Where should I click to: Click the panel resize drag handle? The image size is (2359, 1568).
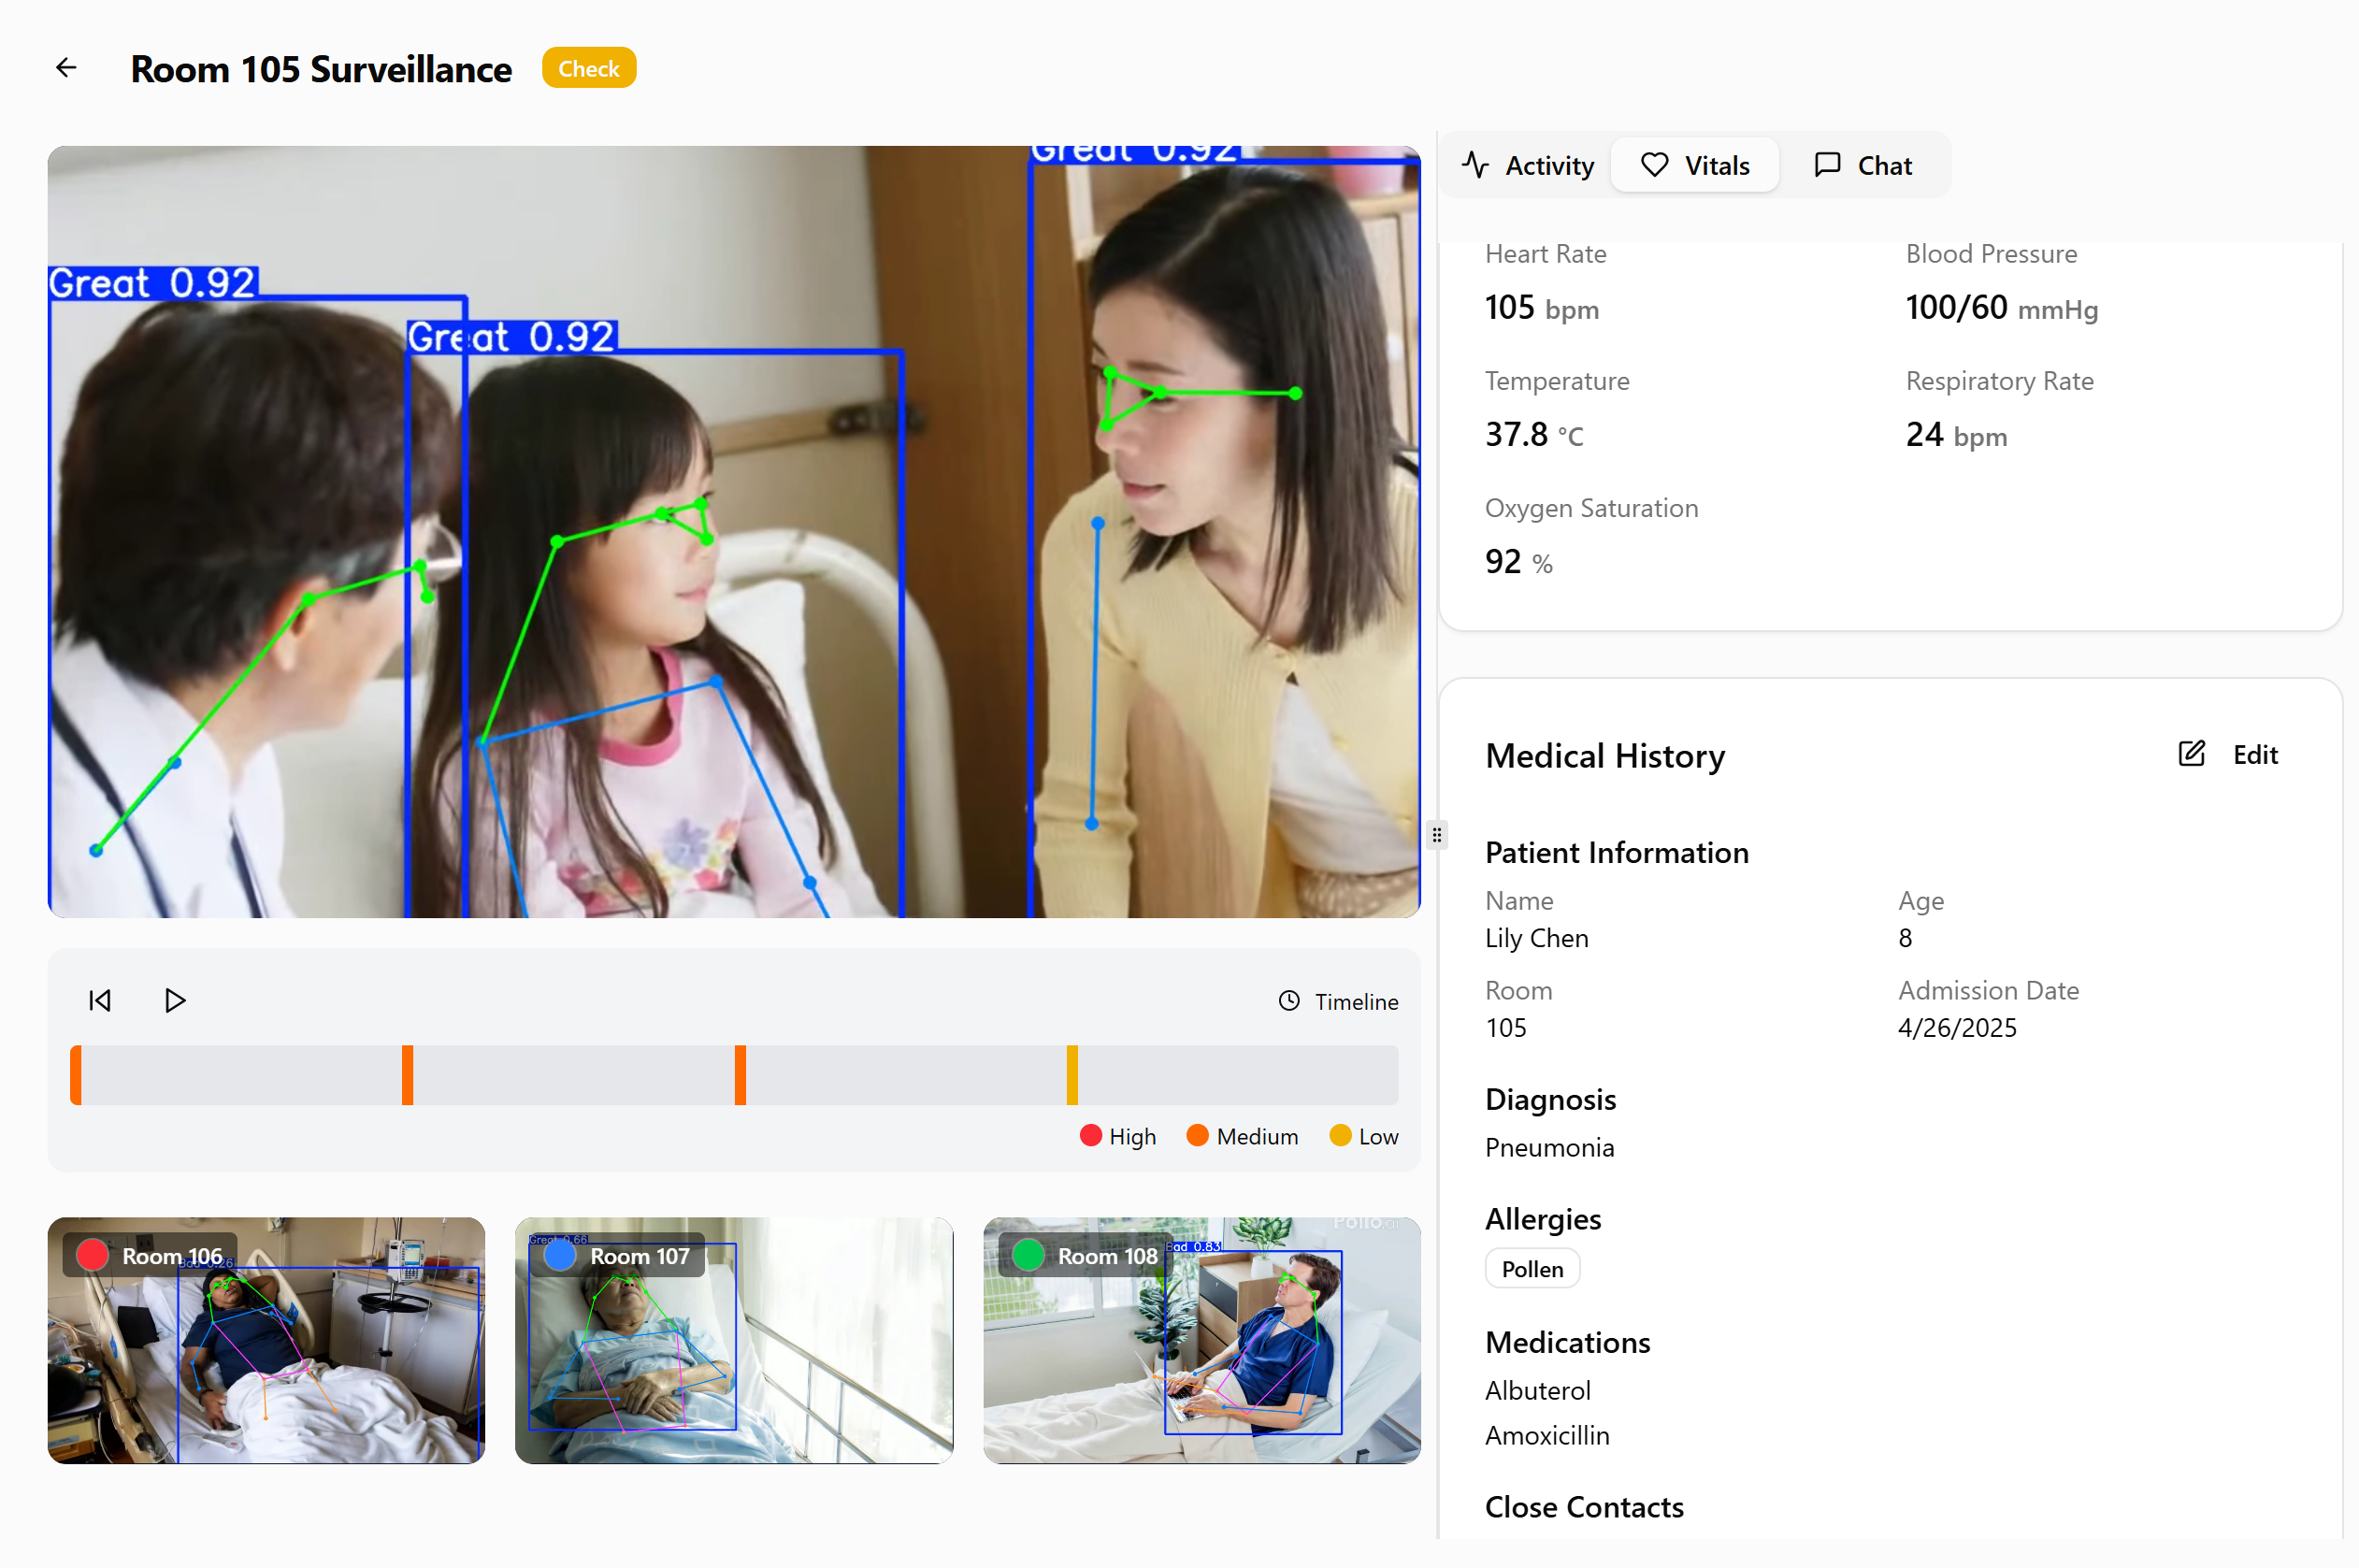click(1437, 834)
